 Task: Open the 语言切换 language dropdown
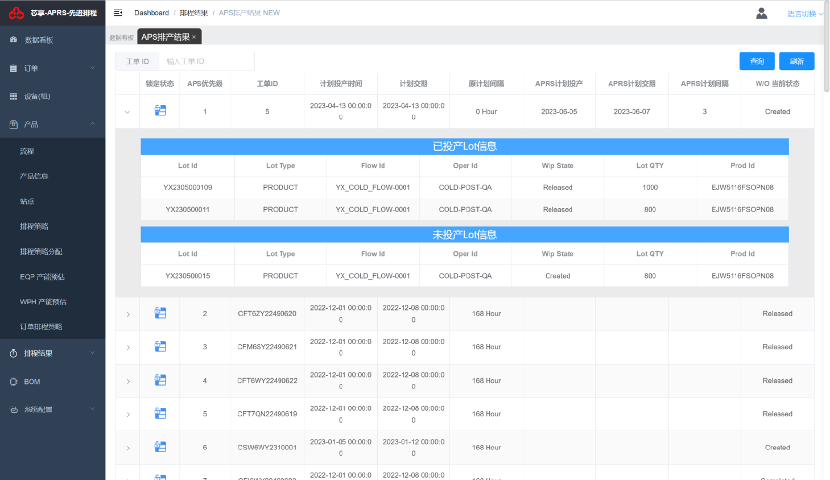pyautogui.click(x=805, y=14)
